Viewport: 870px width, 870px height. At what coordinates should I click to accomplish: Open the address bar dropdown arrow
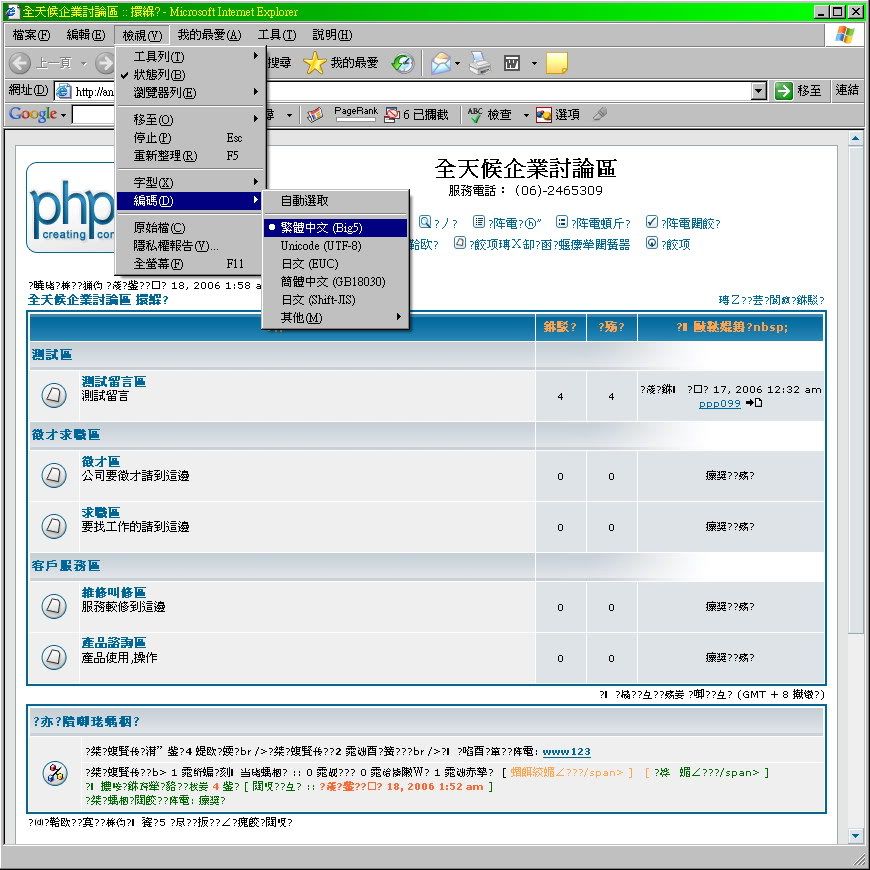(759, 90)
